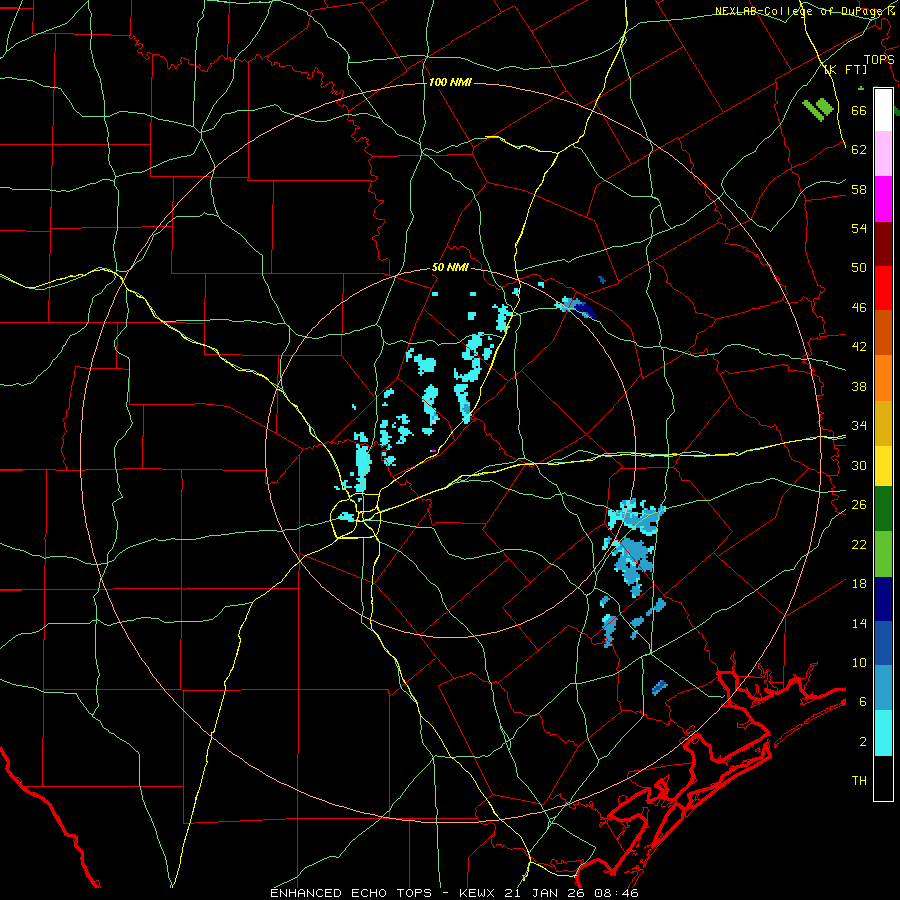
Task: Click the green striped echo in the upper right
Action: pyautogui.click(x=818, y=108)
